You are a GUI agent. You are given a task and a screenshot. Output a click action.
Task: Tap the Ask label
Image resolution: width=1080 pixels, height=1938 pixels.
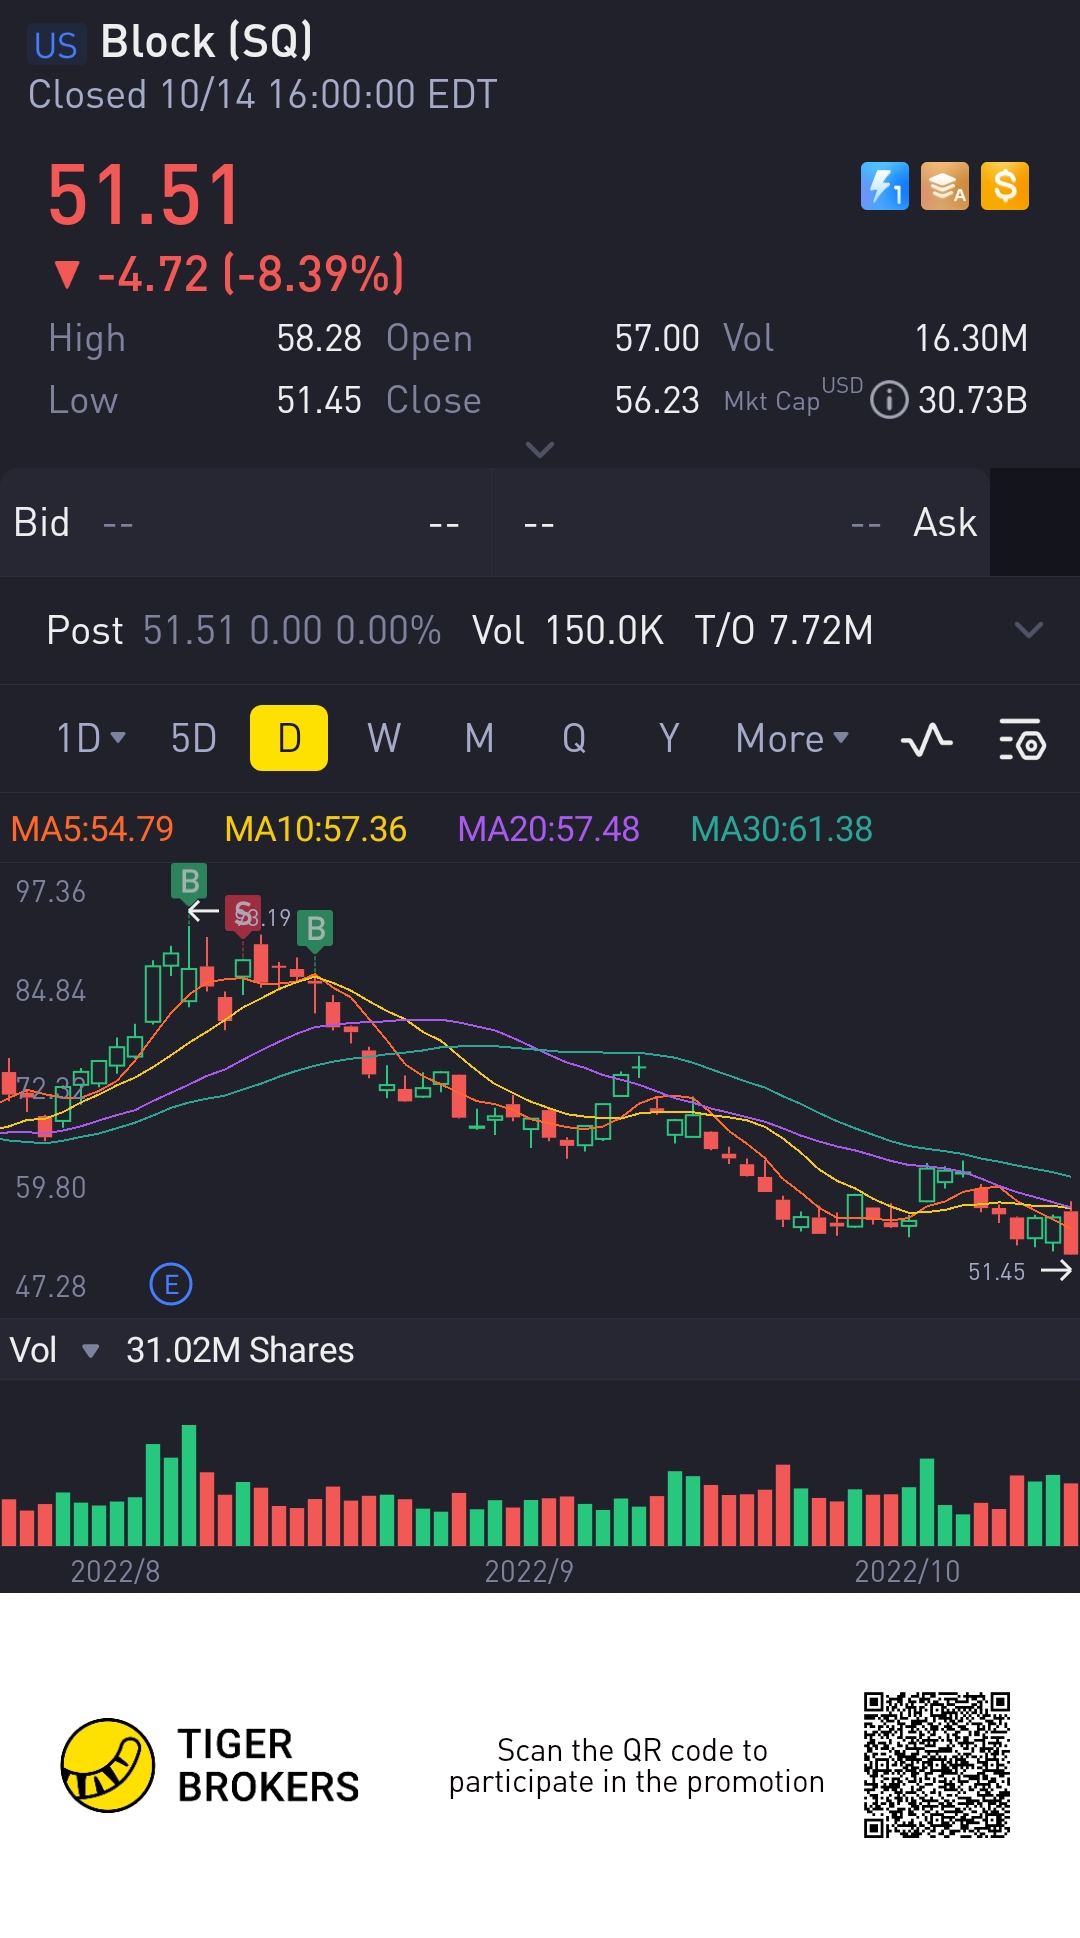point(945,522)
